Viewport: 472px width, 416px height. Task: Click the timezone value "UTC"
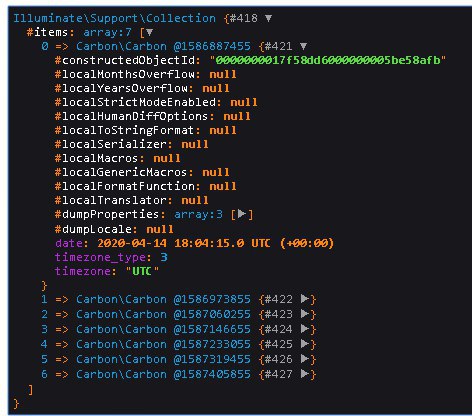142,271
